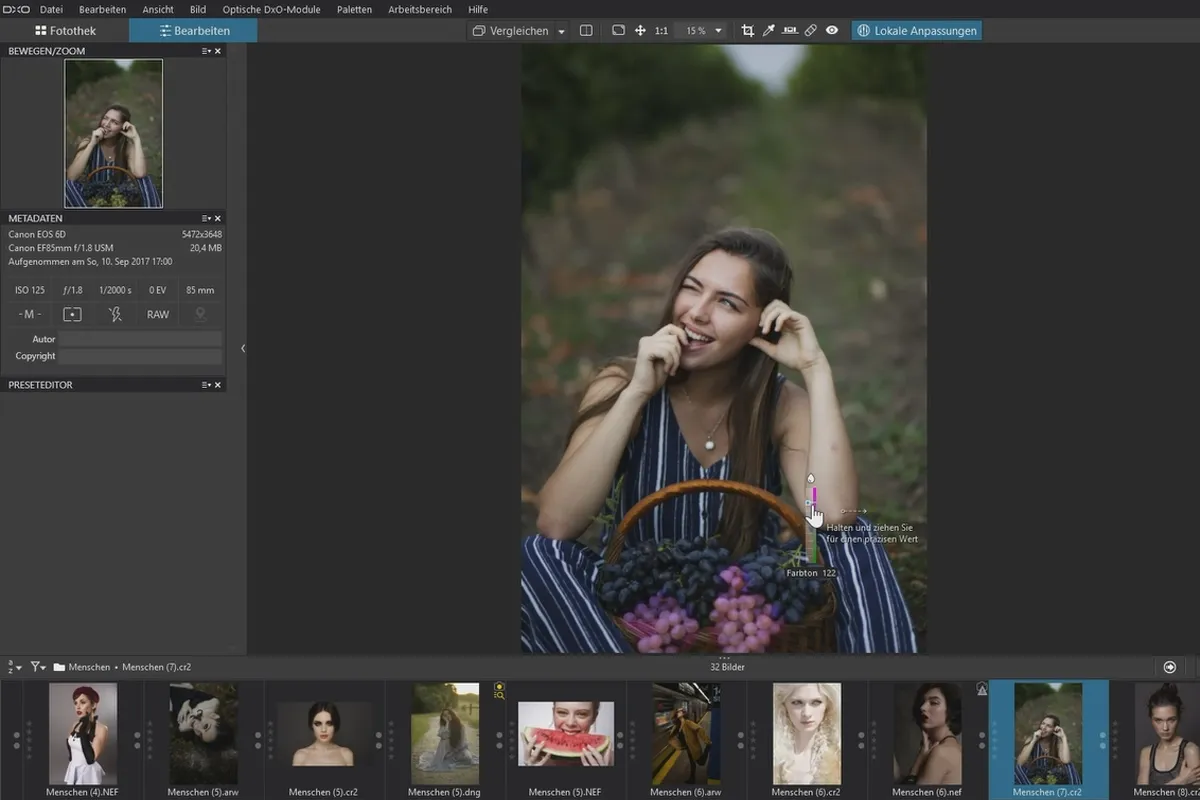This screenshot has height=800, width=1200.
Task: Activate the Horizon straighten tool
Action: (x=790, y=31)
